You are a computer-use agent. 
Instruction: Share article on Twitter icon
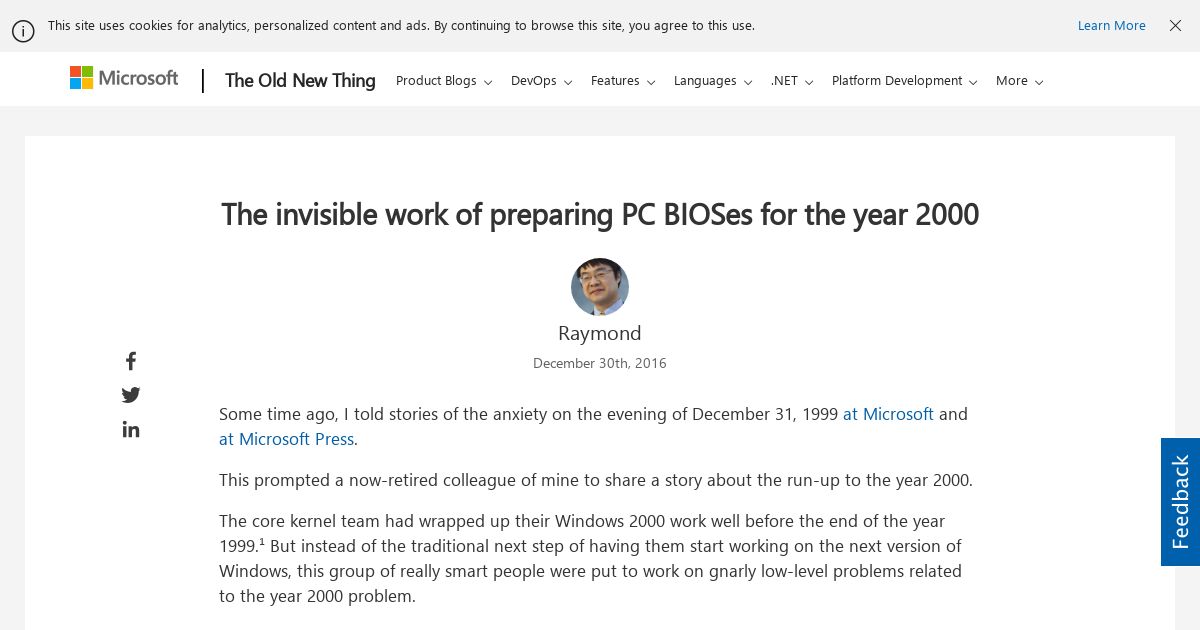click(131, 395)
